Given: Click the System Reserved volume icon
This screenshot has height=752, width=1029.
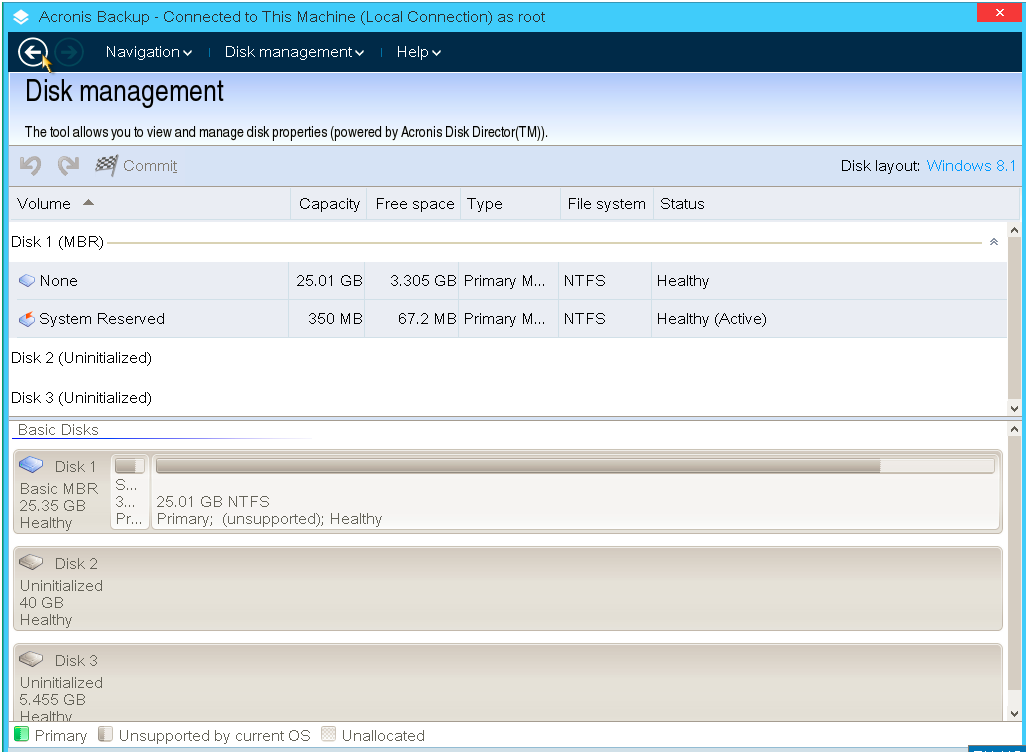Looking at the screenshot, I should tap(27, 319).
